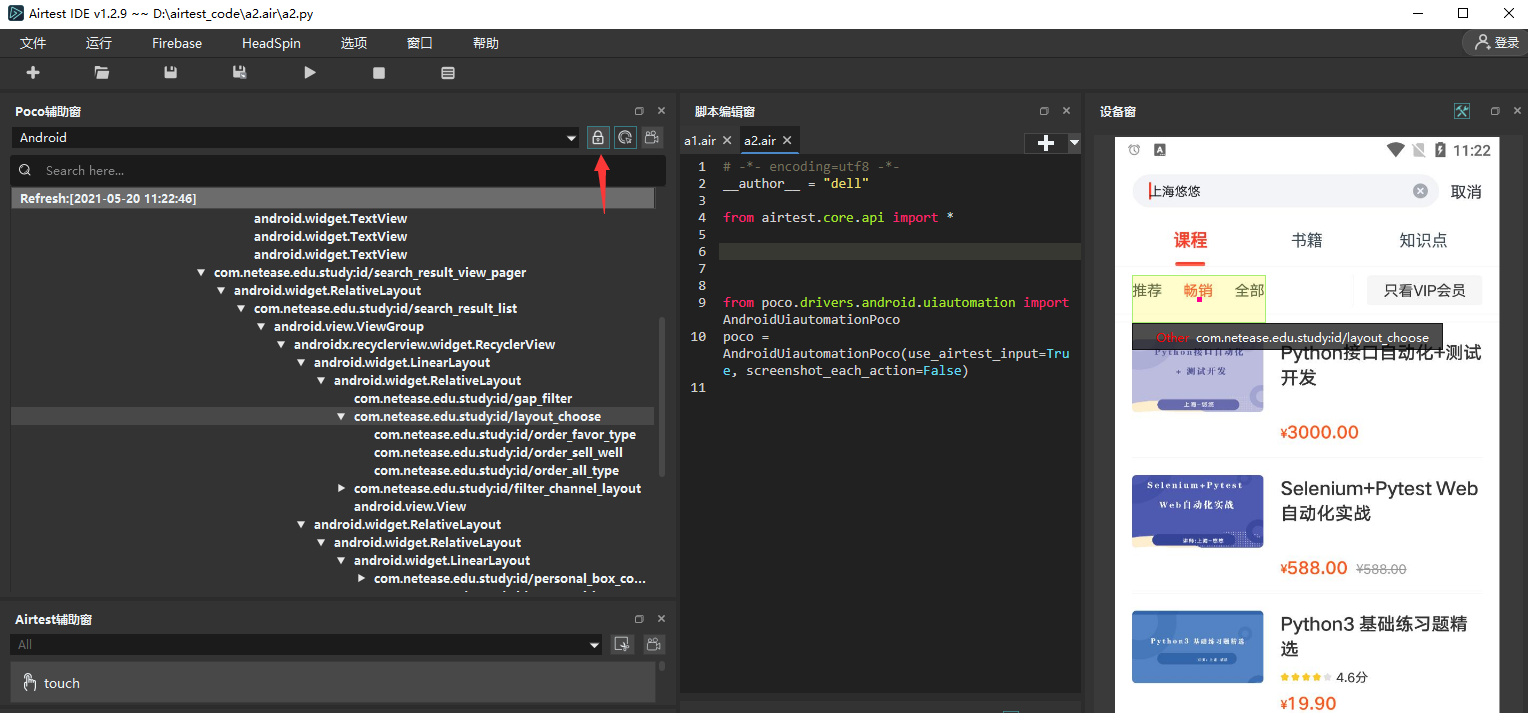The width and height of the screenshot is (1528, 713).
Task: Close the Airtest辅助窗 panel
Action: [x=661, y=620]
